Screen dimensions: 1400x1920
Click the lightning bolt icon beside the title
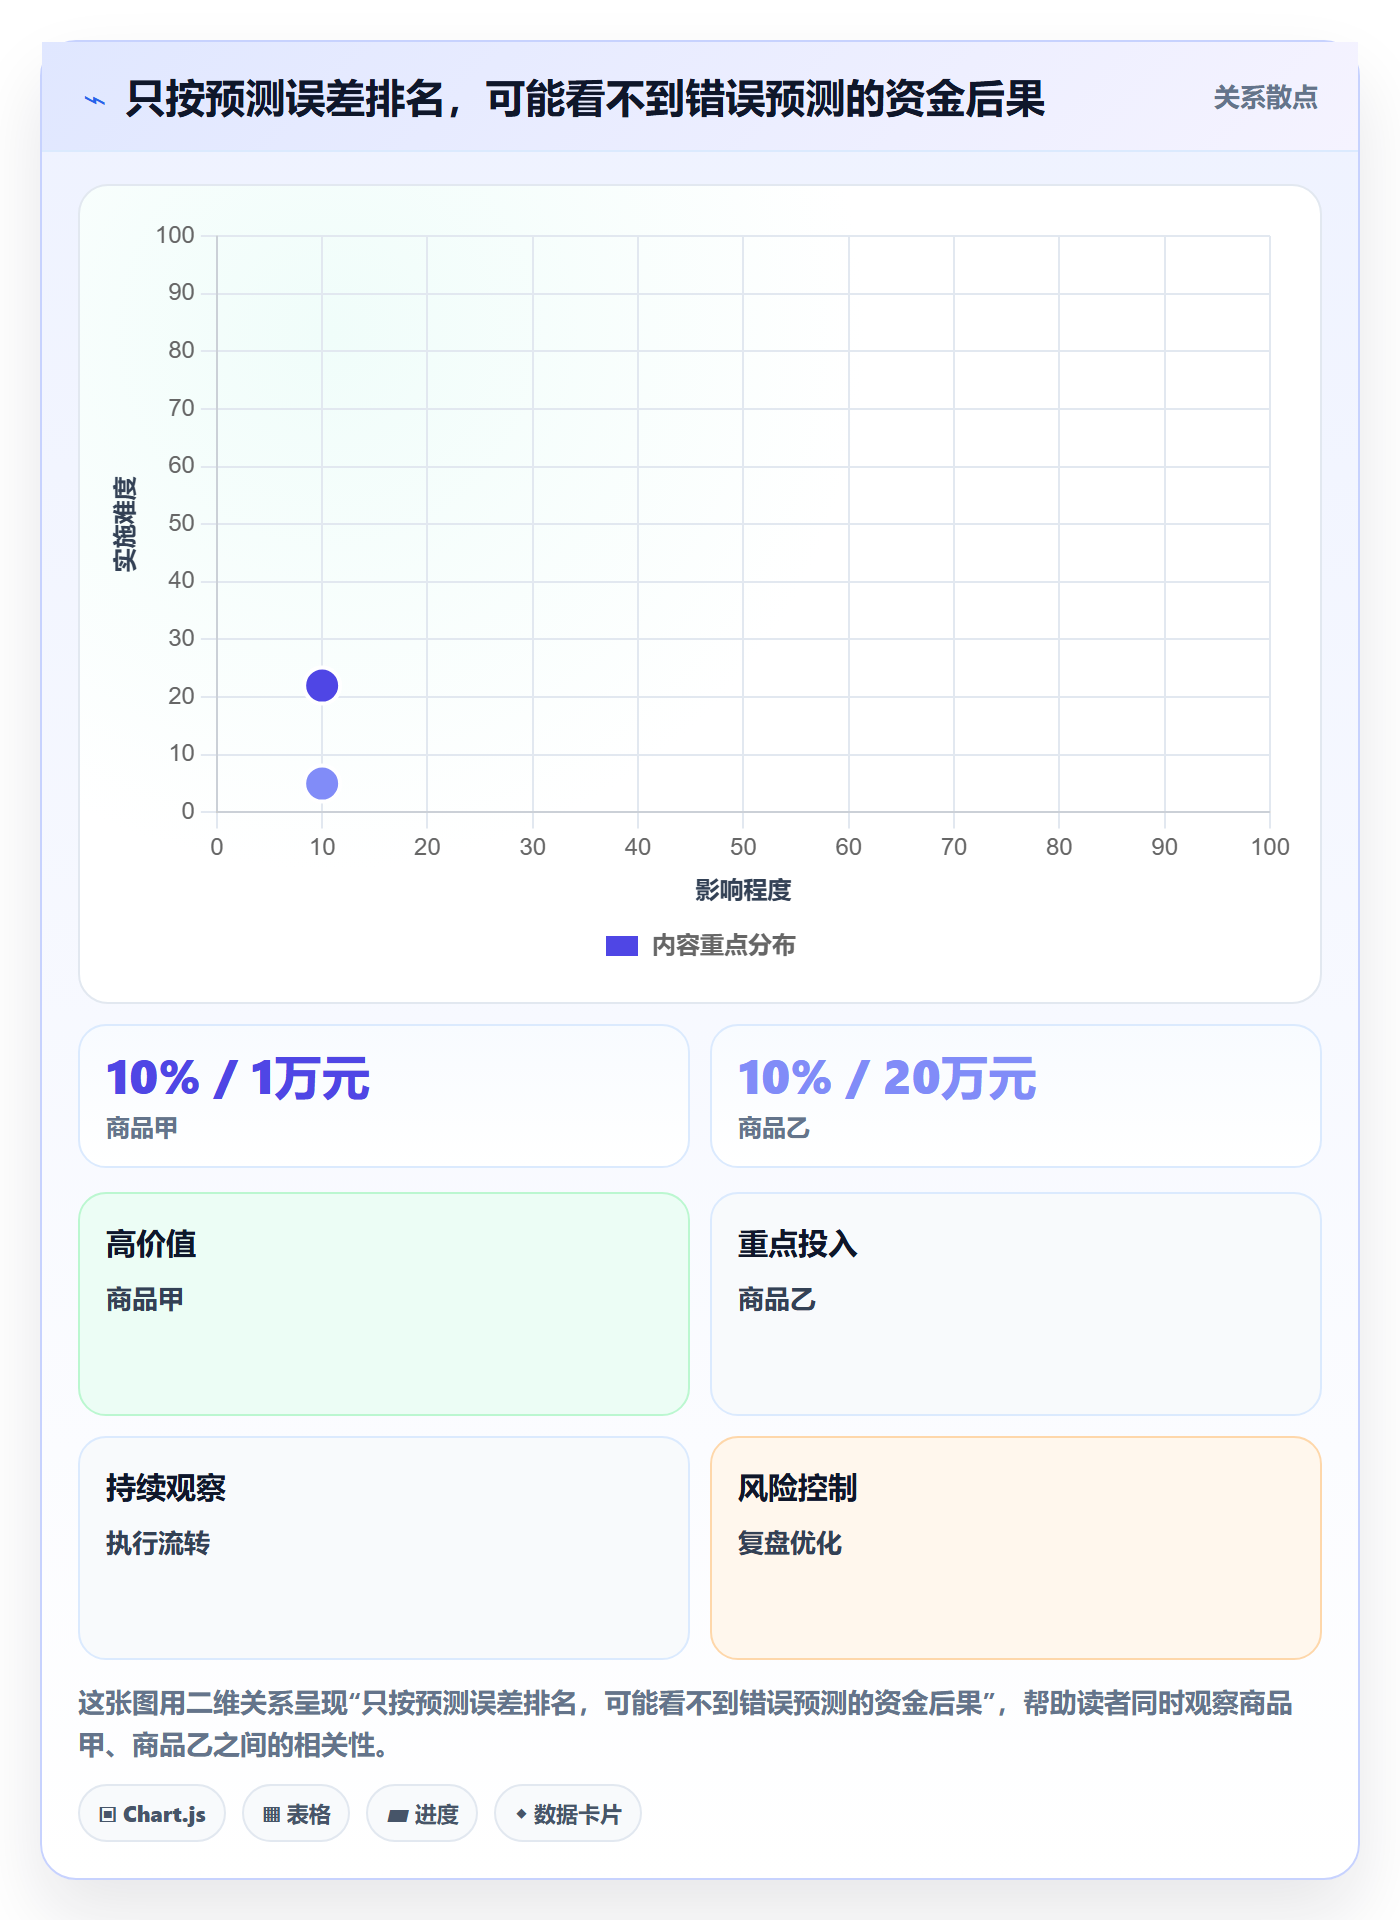[95, 100]
